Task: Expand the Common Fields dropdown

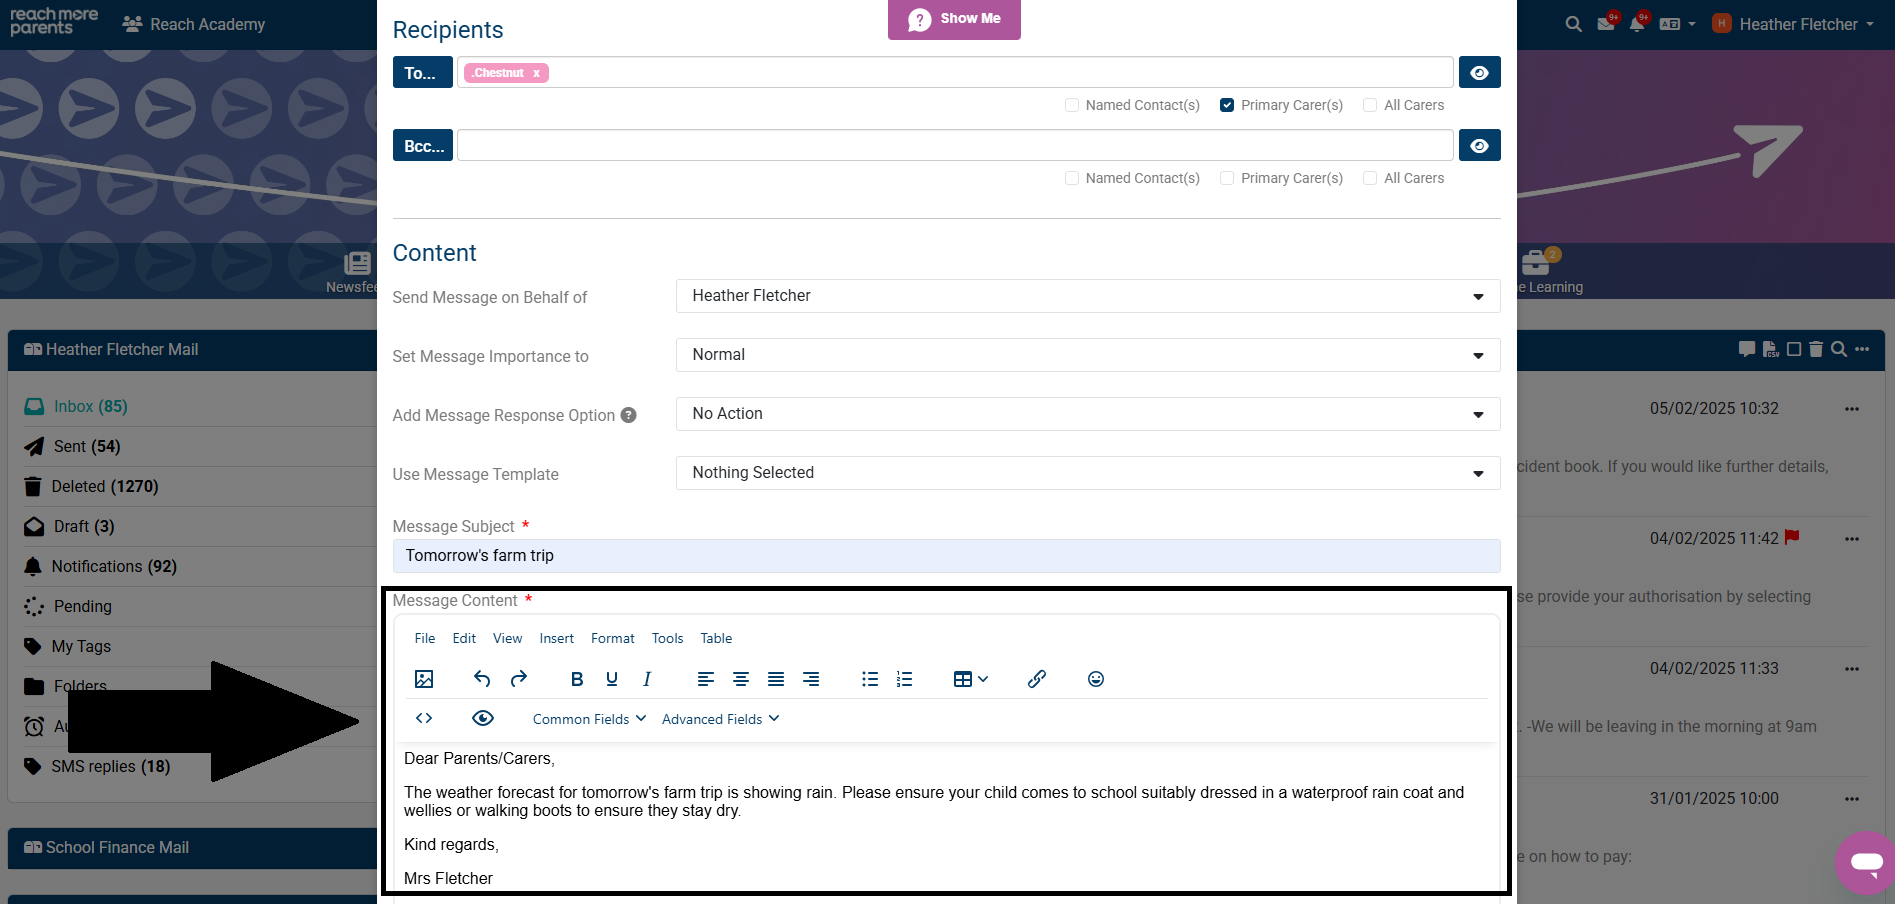Action: (588, 718)
